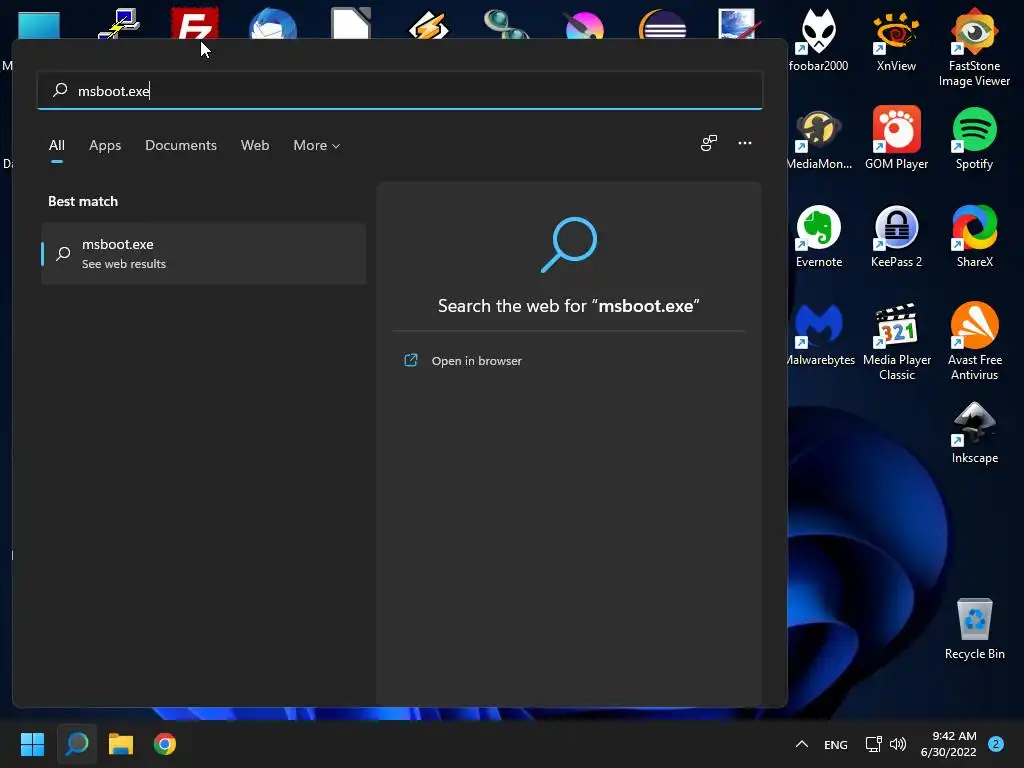Viewport: 1024px width, 768px height.
Task: Launch the XnView desktop icon
Action: pyautogui.click(x=896, y=39)
